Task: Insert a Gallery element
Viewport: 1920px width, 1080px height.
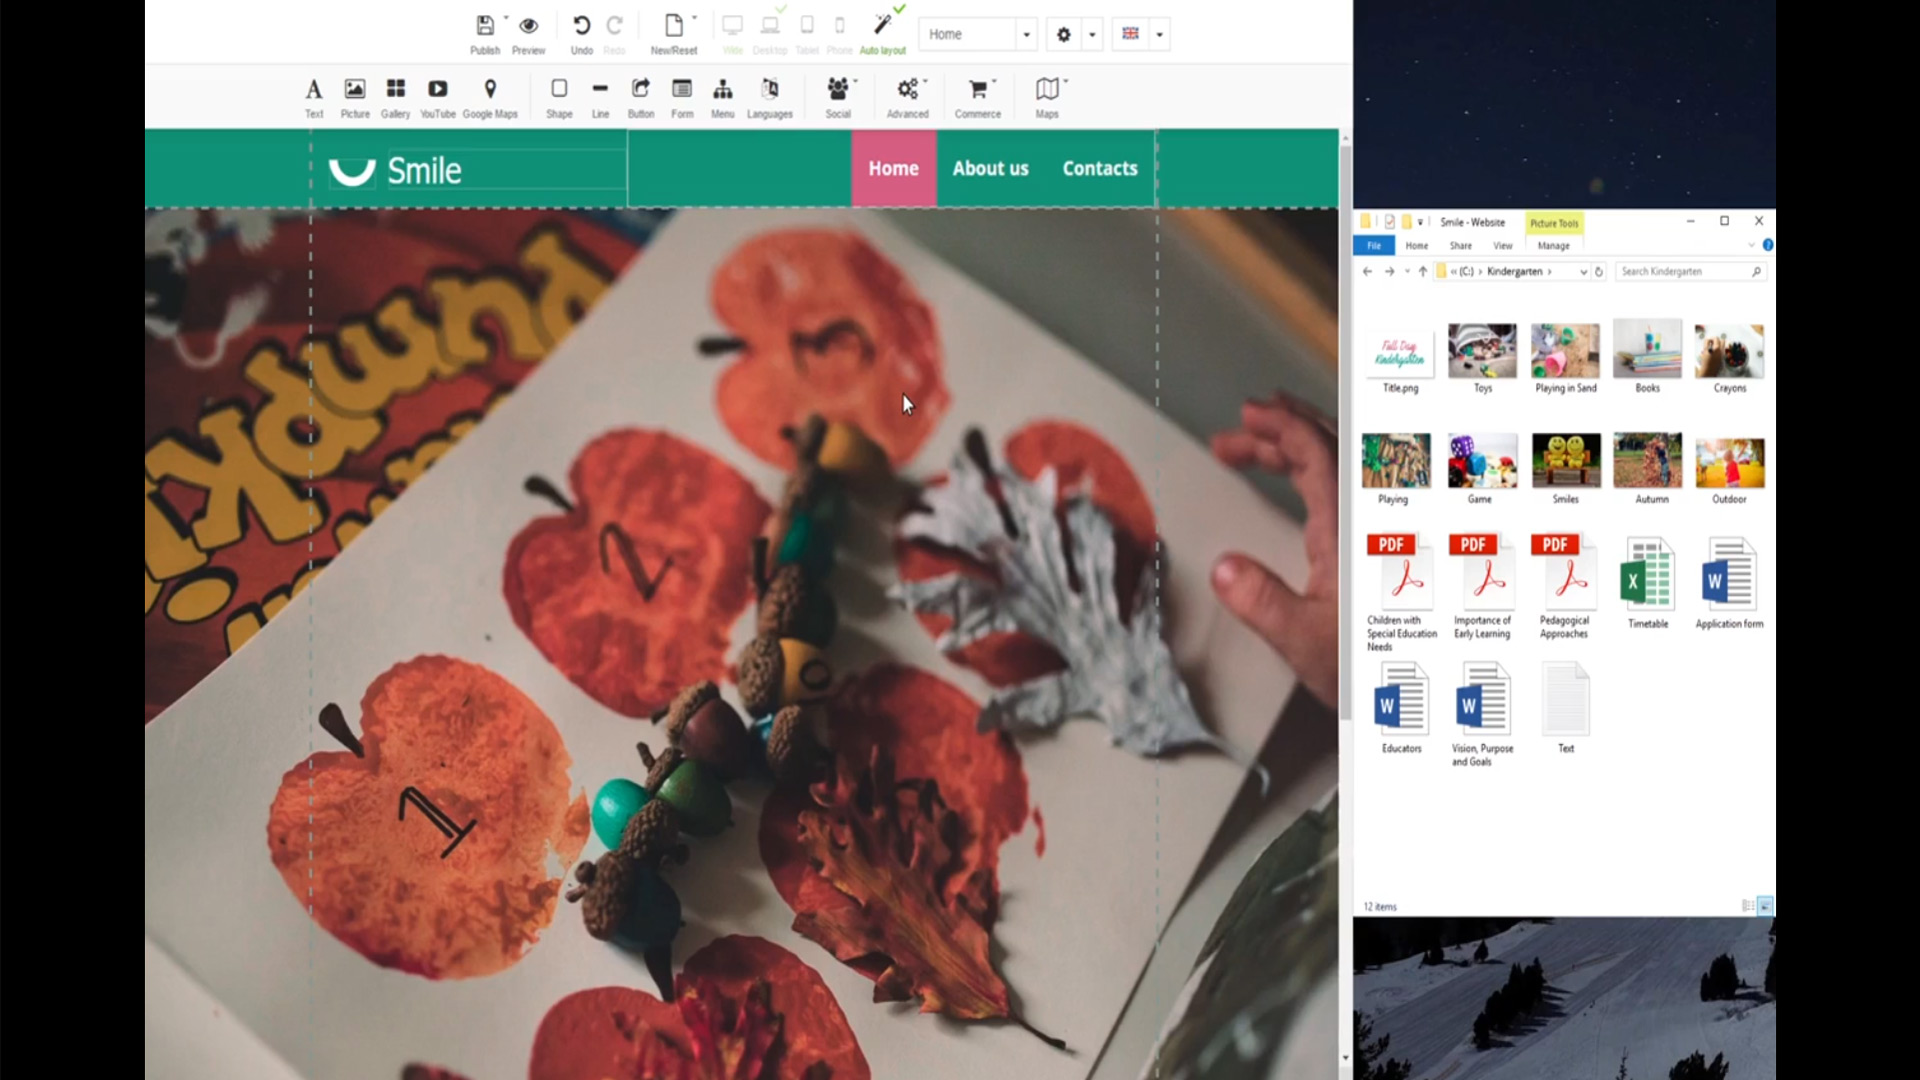Action: [x=395, y=97]
